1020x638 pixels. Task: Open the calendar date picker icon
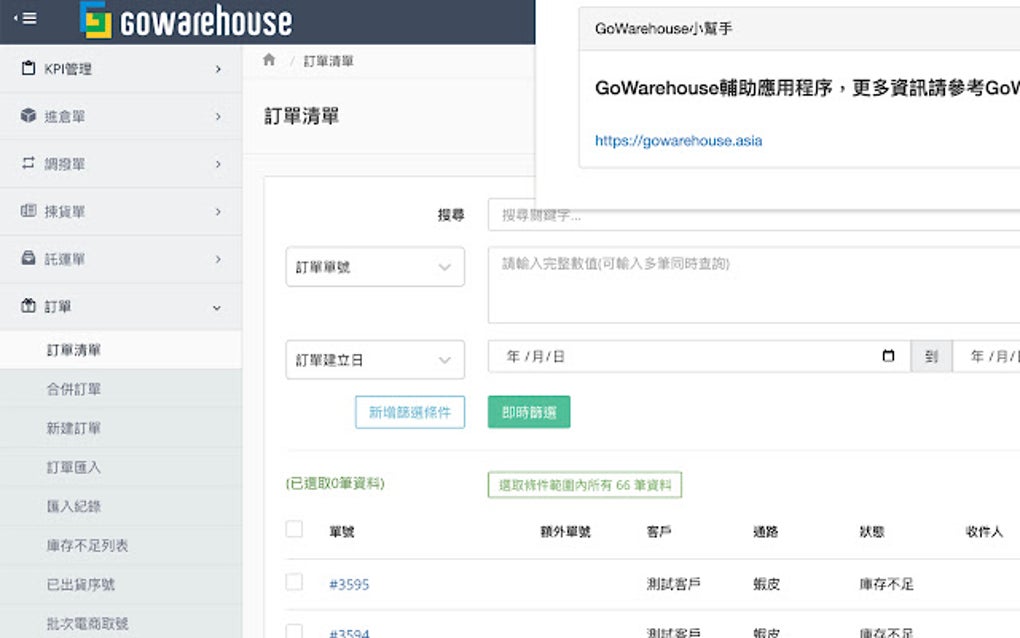coord(888,356)
